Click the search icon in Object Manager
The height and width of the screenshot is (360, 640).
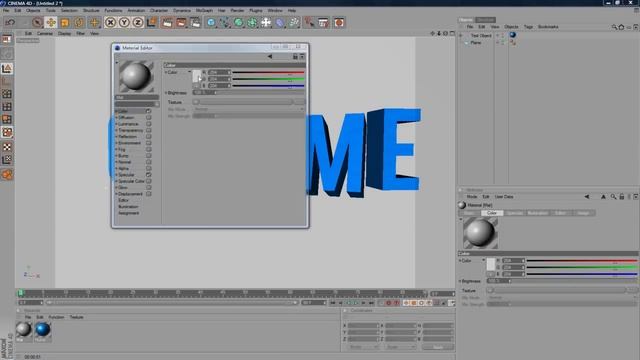pos(614,27)
